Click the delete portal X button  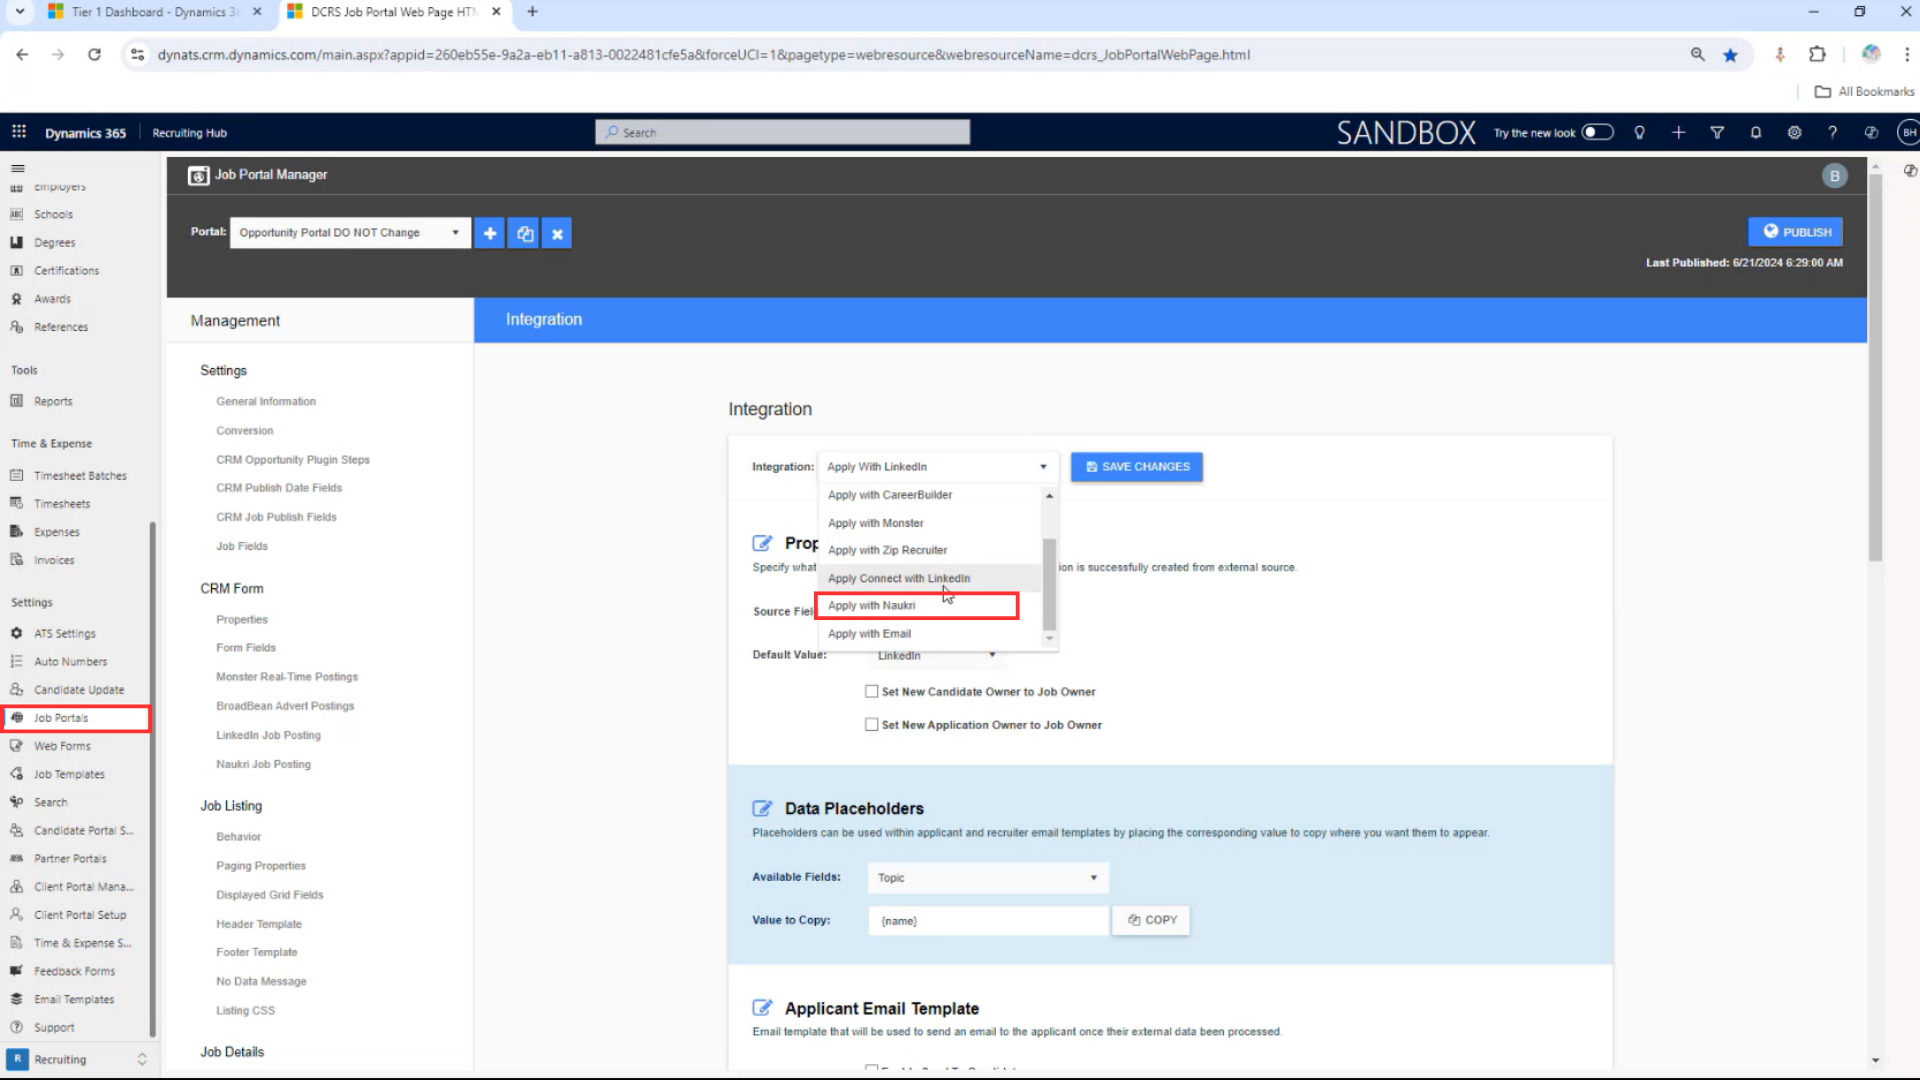coord(557,233)
